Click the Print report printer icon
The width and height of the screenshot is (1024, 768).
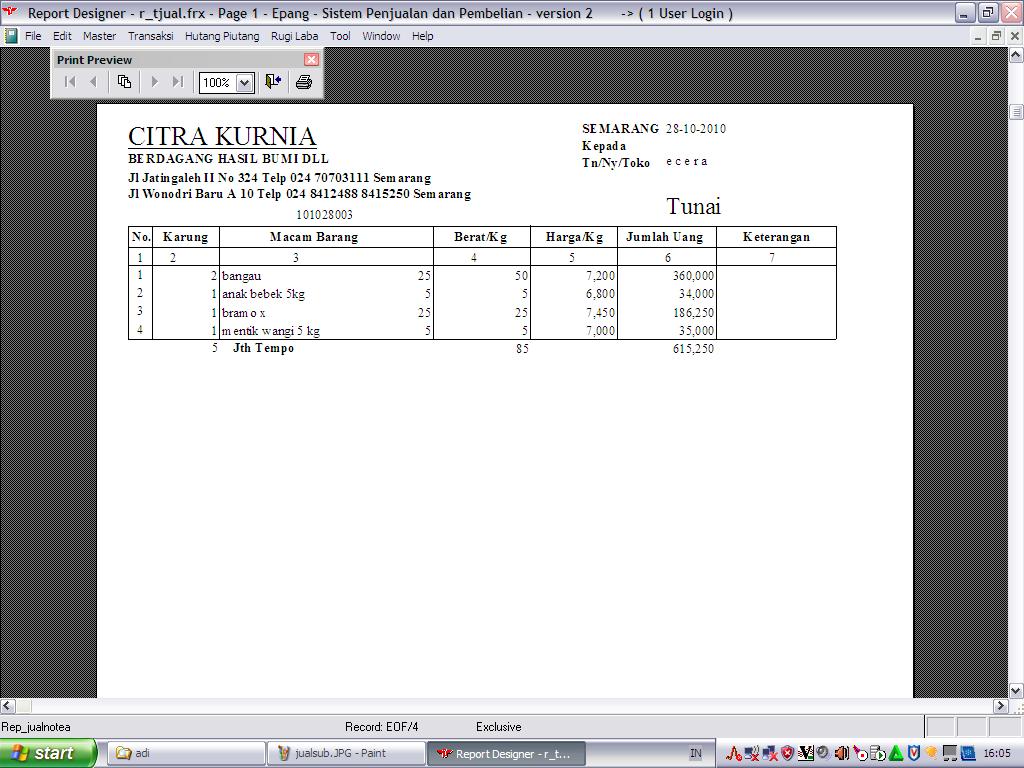[304, 82]
